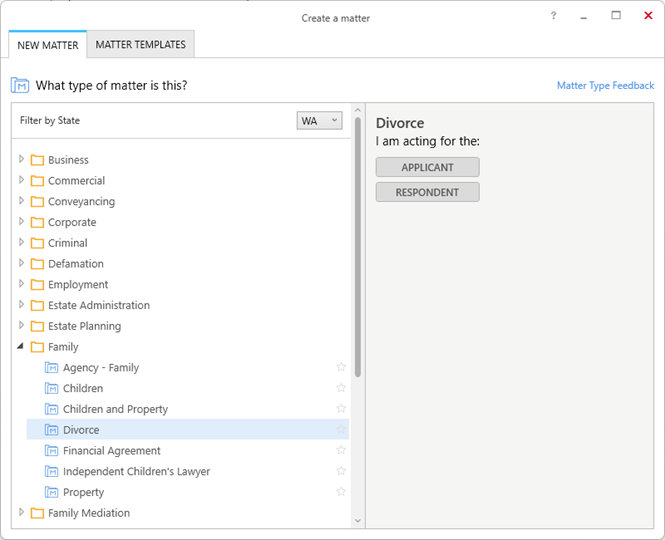Open help with the question mark icon

(x=553, y=16)
